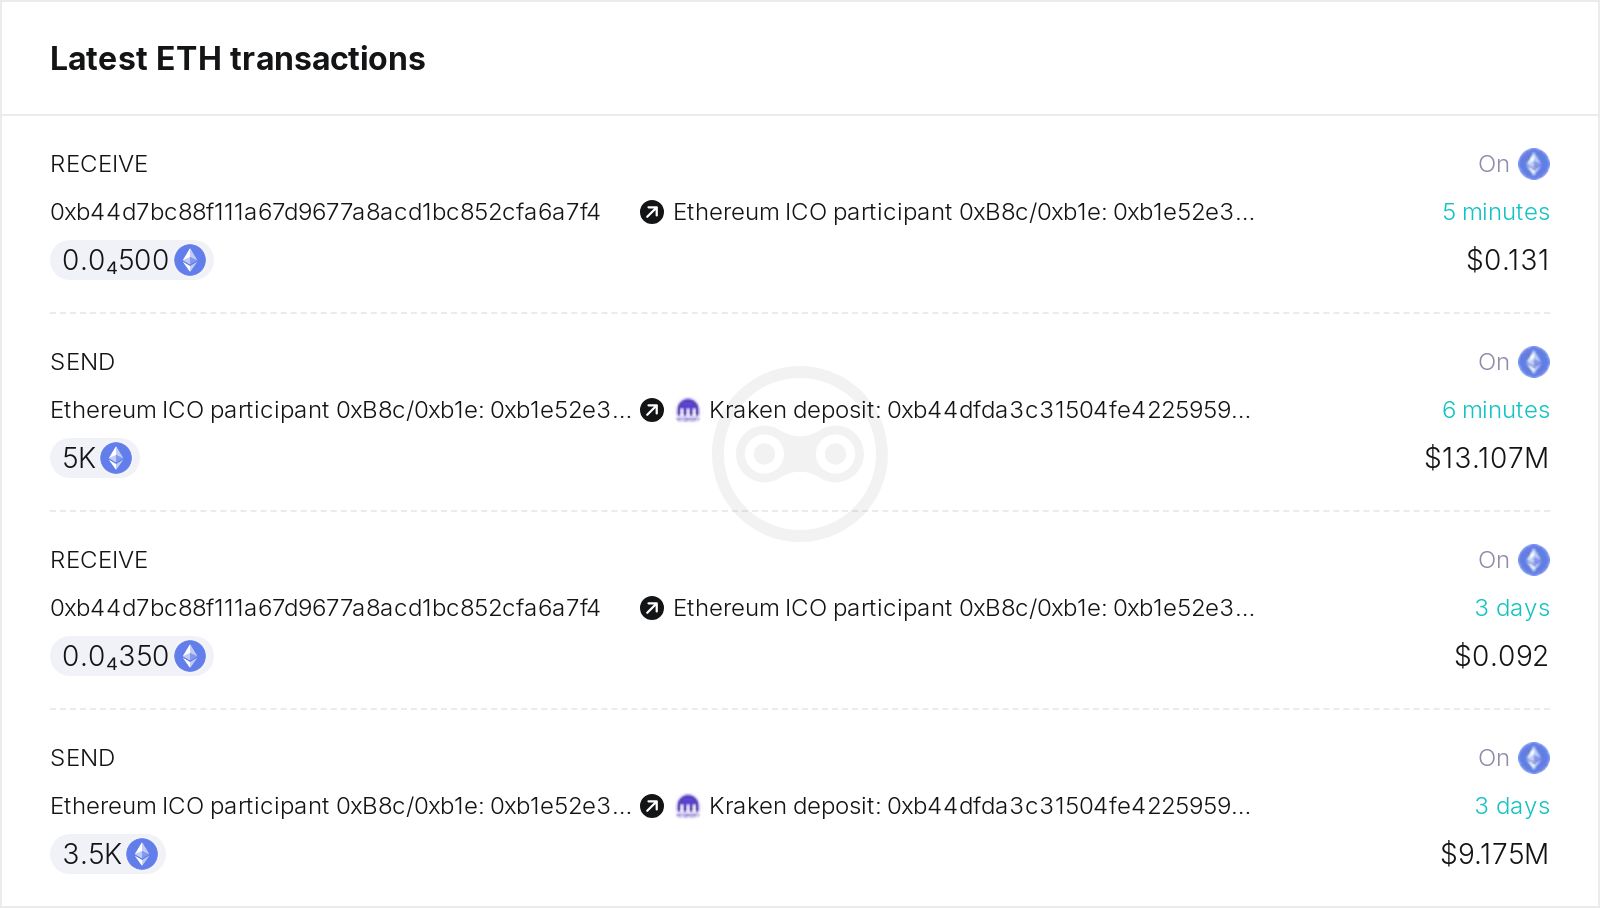Click the Kraken exchange icon next to the deposit address
The image size is (1600, 908).
688,410
